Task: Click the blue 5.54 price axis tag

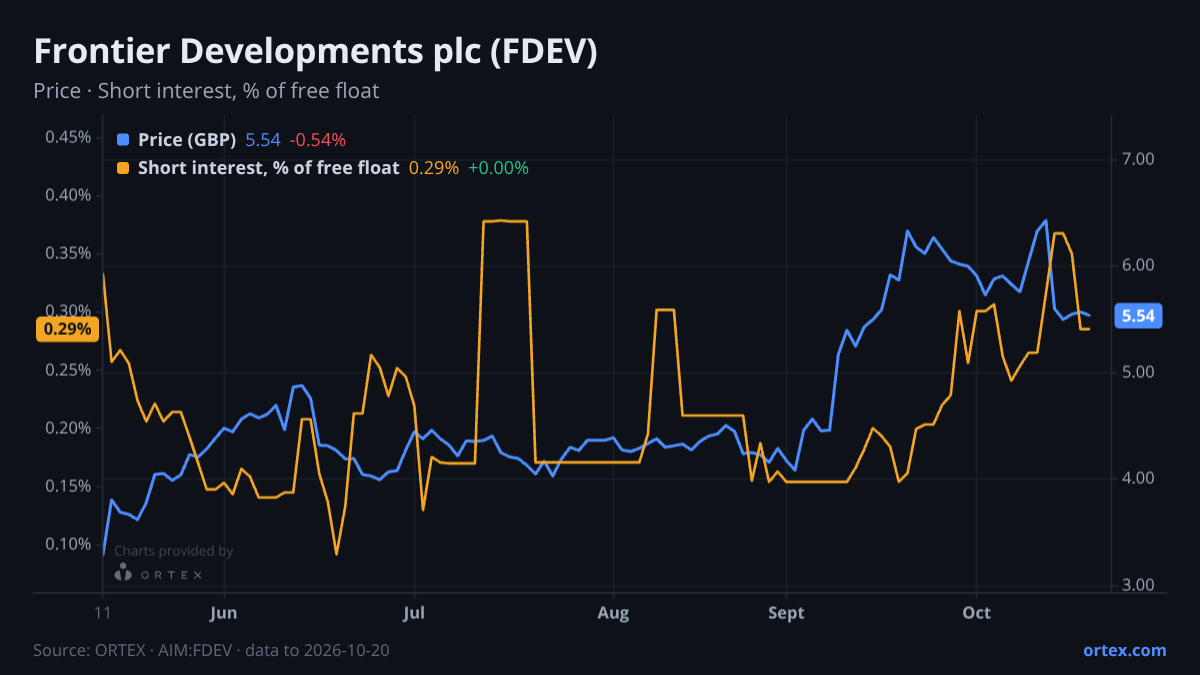Action: click(1138, 316)
